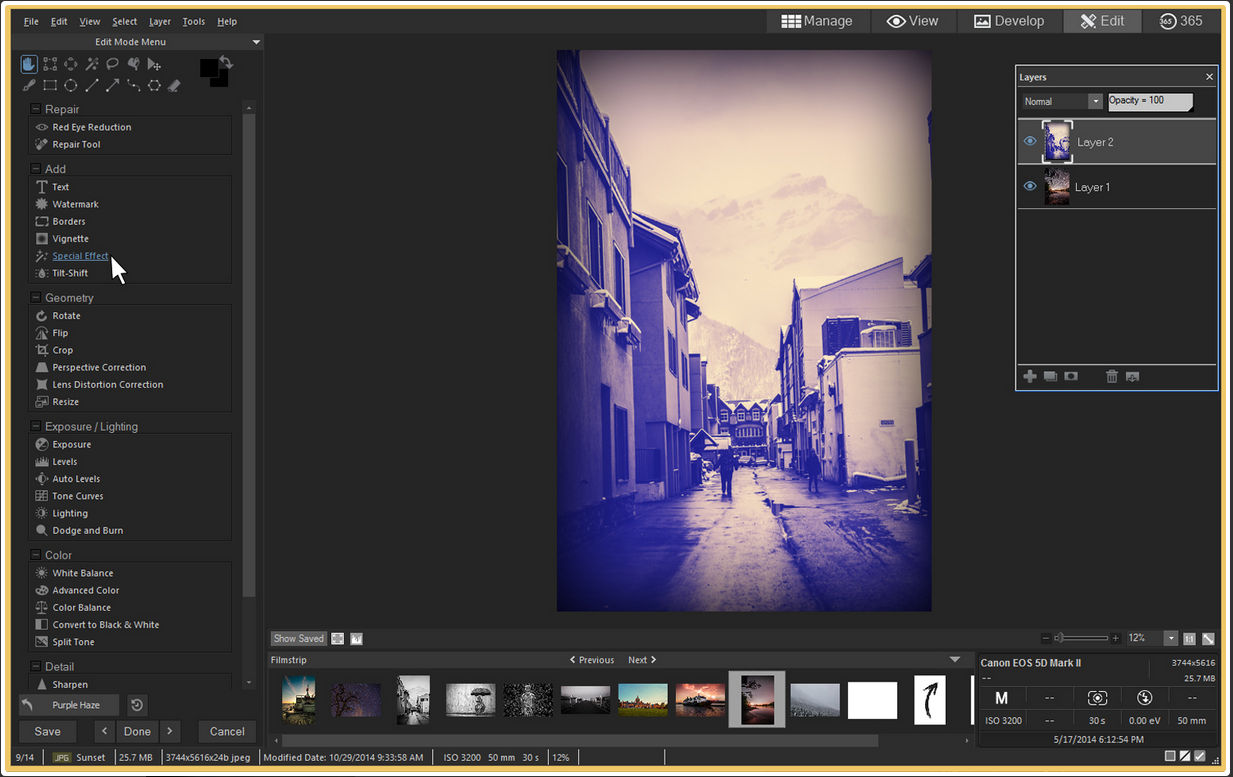
Task: Expand the Edit Mode Menu dropdown
Action: (256, 42)
